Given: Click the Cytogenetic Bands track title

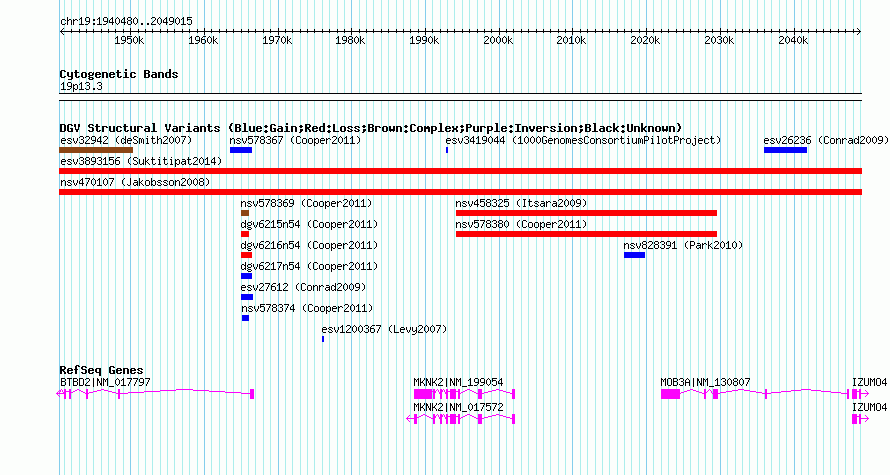Looking at the screenshot, I should click(x=119, y=74).
